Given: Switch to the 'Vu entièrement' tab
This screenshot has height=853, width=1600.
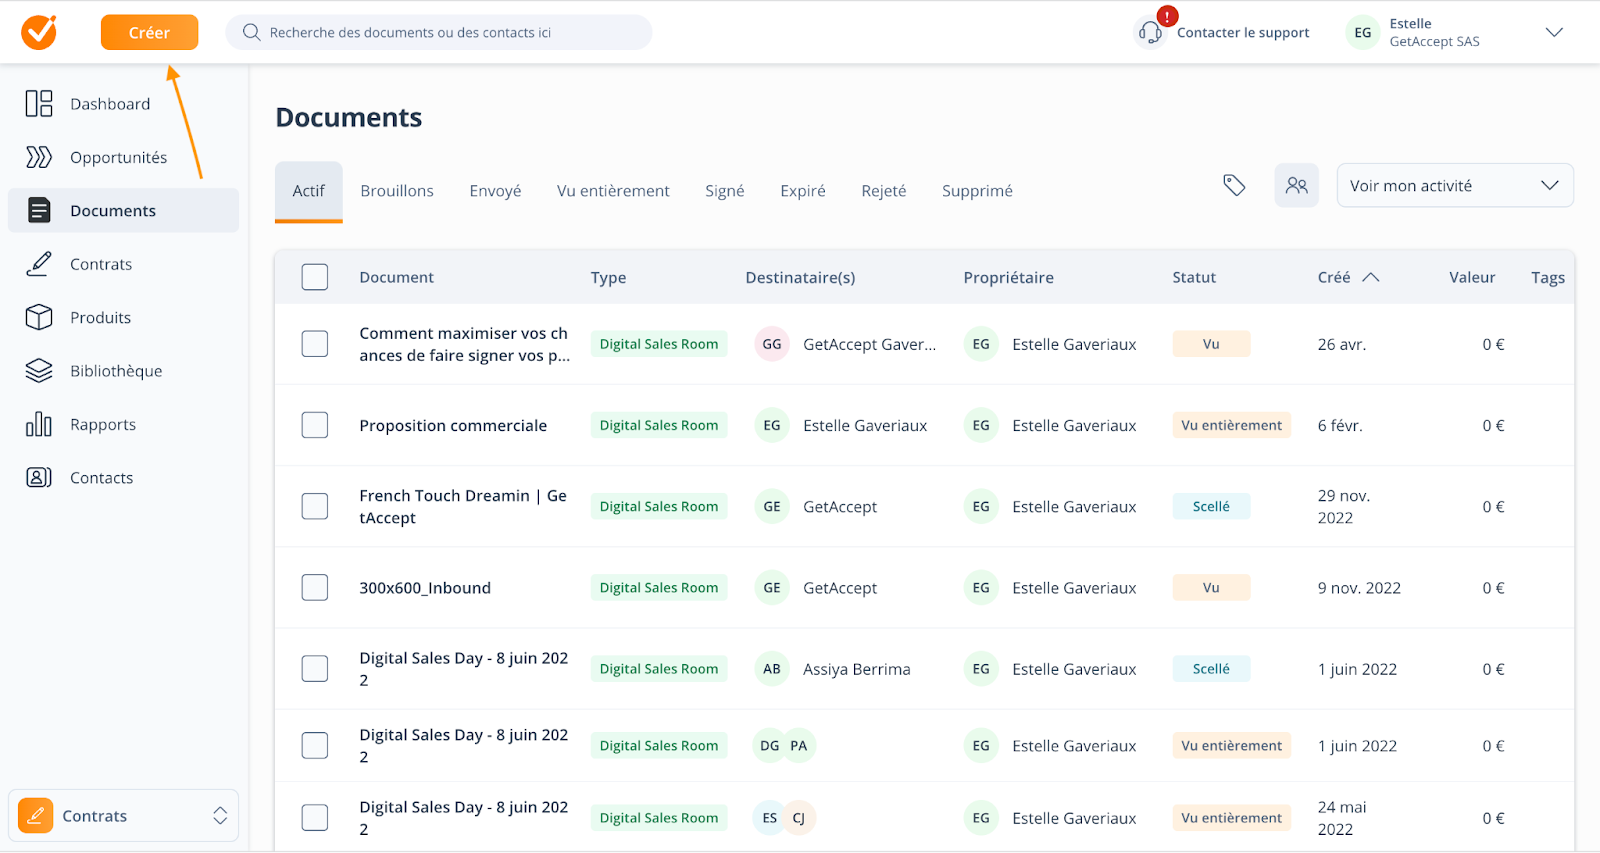Looking at the screenshot, I should click(613, 191).
